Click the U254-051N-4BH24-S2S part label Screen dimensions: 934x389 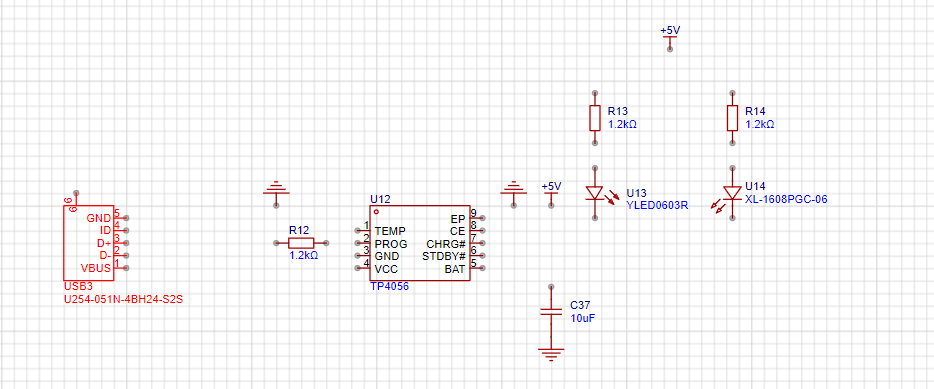coord(123,300)
